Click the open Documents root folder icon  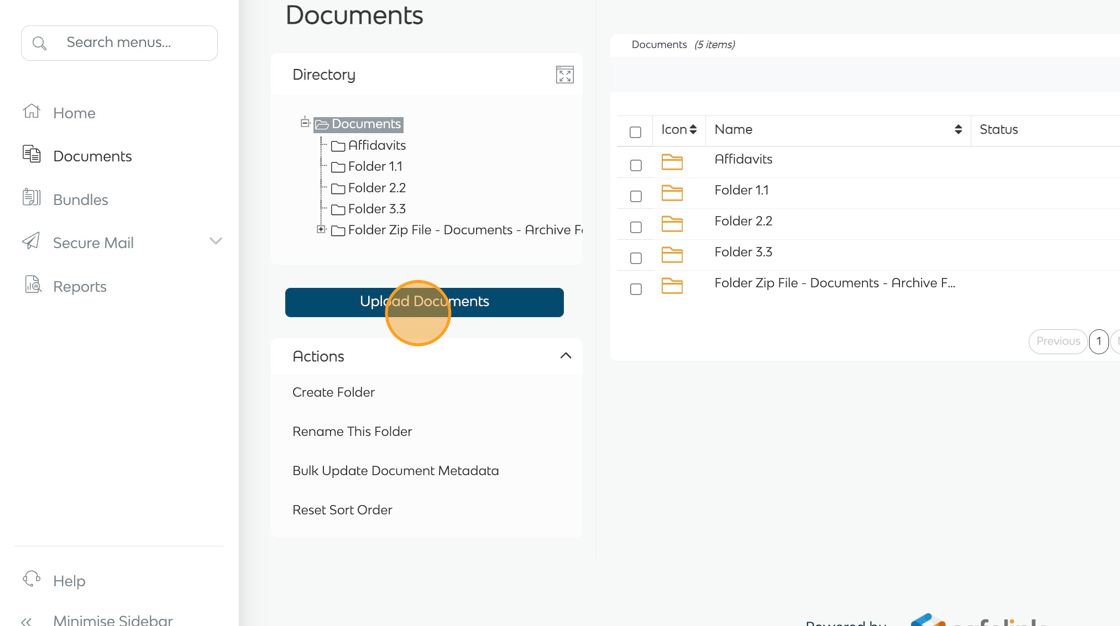(x=322, y=124)
